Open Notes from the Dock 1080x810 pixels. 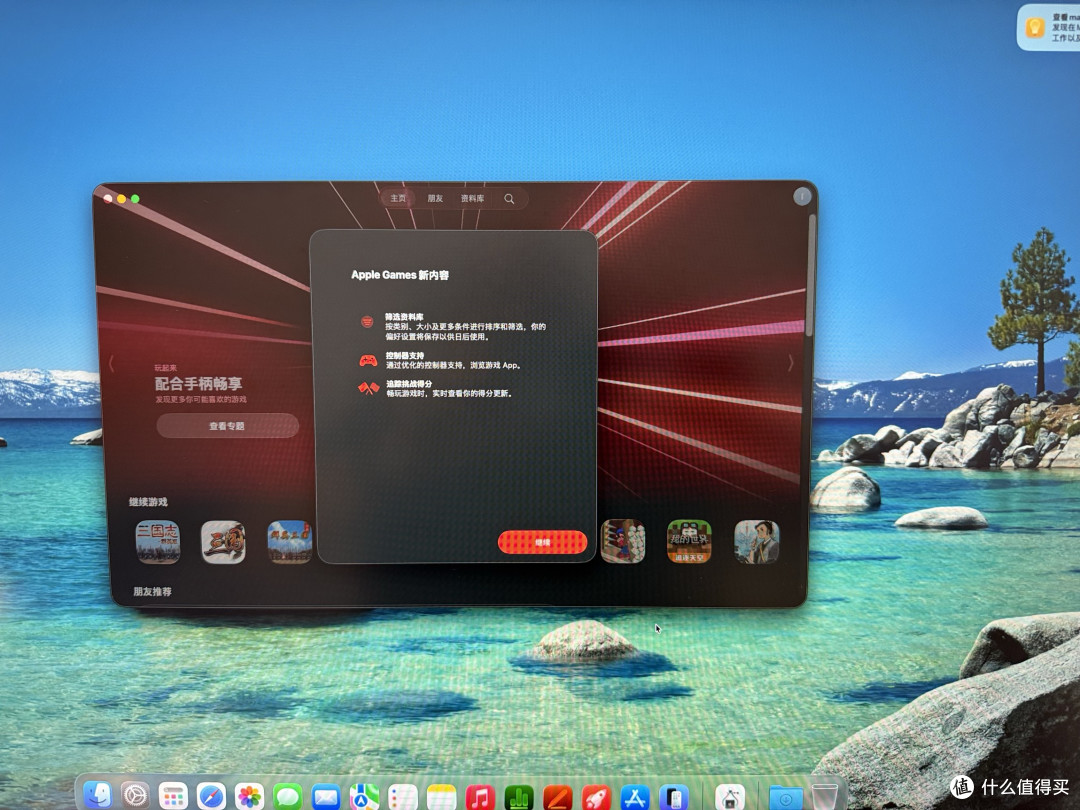click(x=442, y=798)
